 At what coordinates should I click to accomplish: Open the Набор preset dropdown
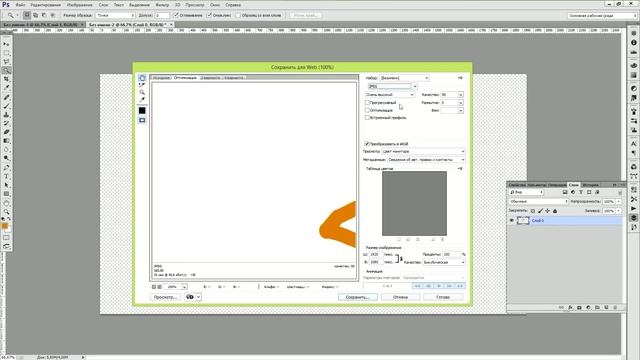pyautogui.click(x=404, y=78)
